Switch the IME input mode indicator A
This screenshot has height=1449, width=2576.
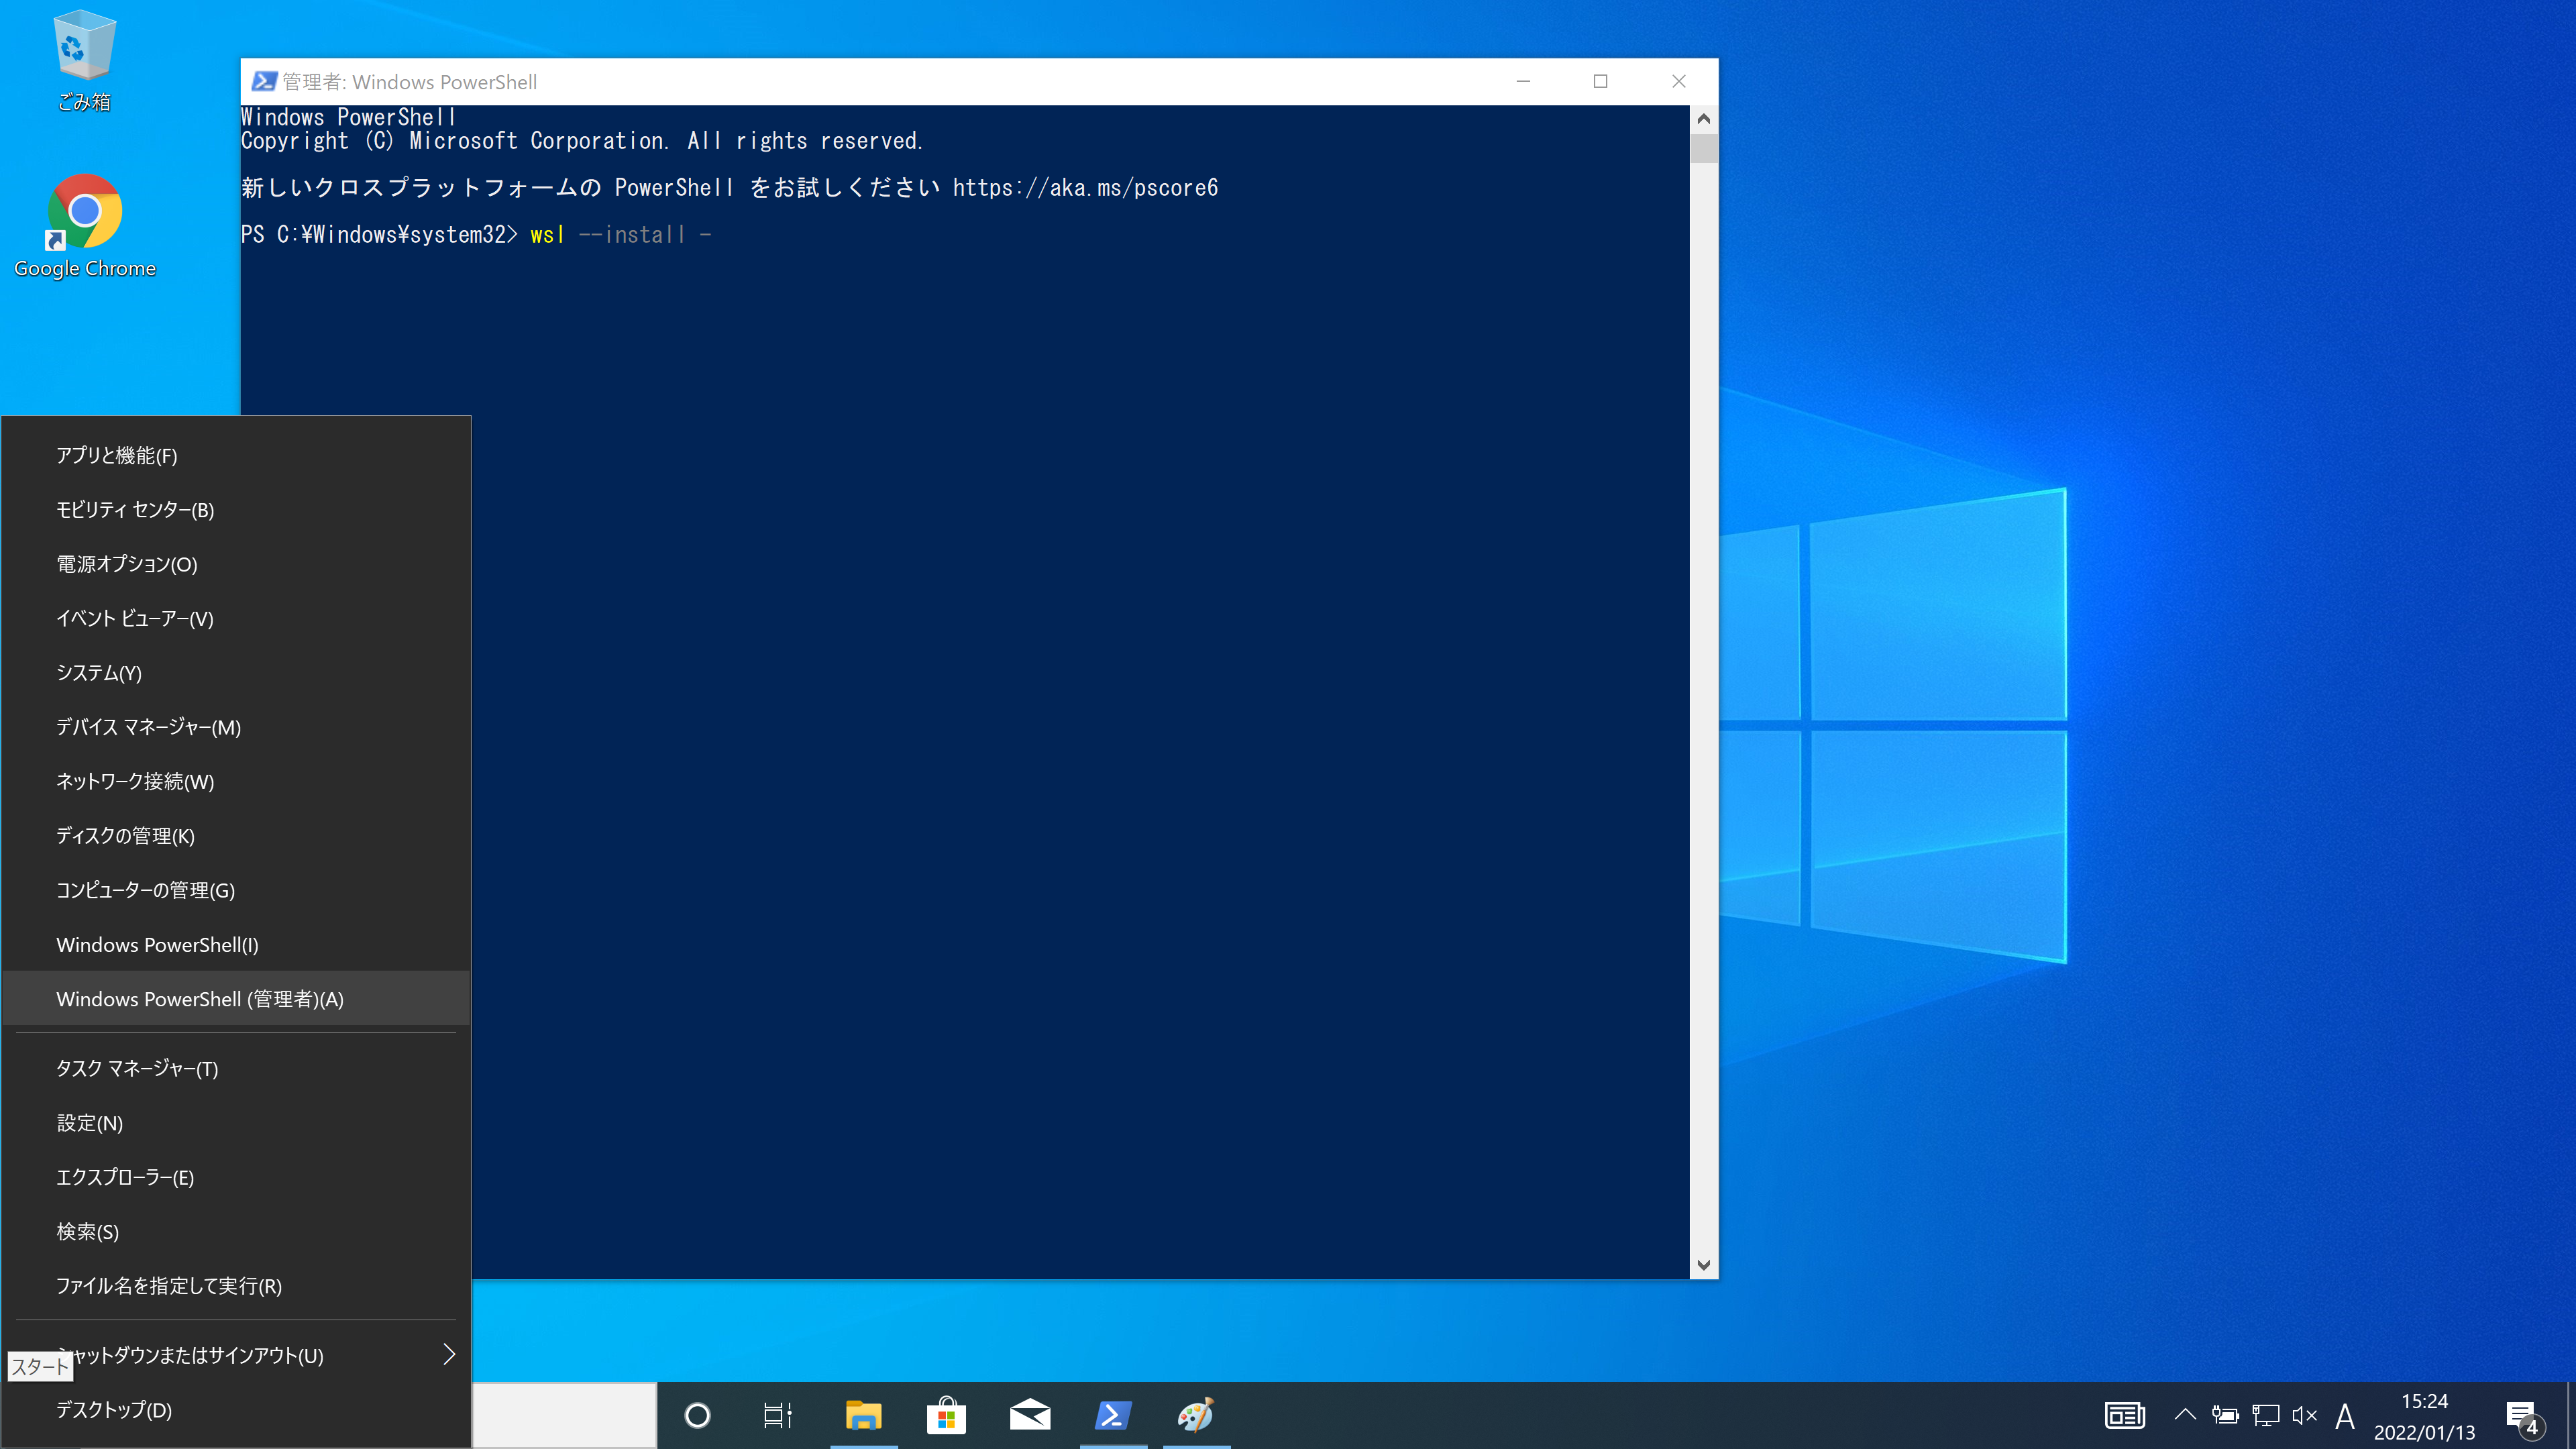point(2344,1415)
